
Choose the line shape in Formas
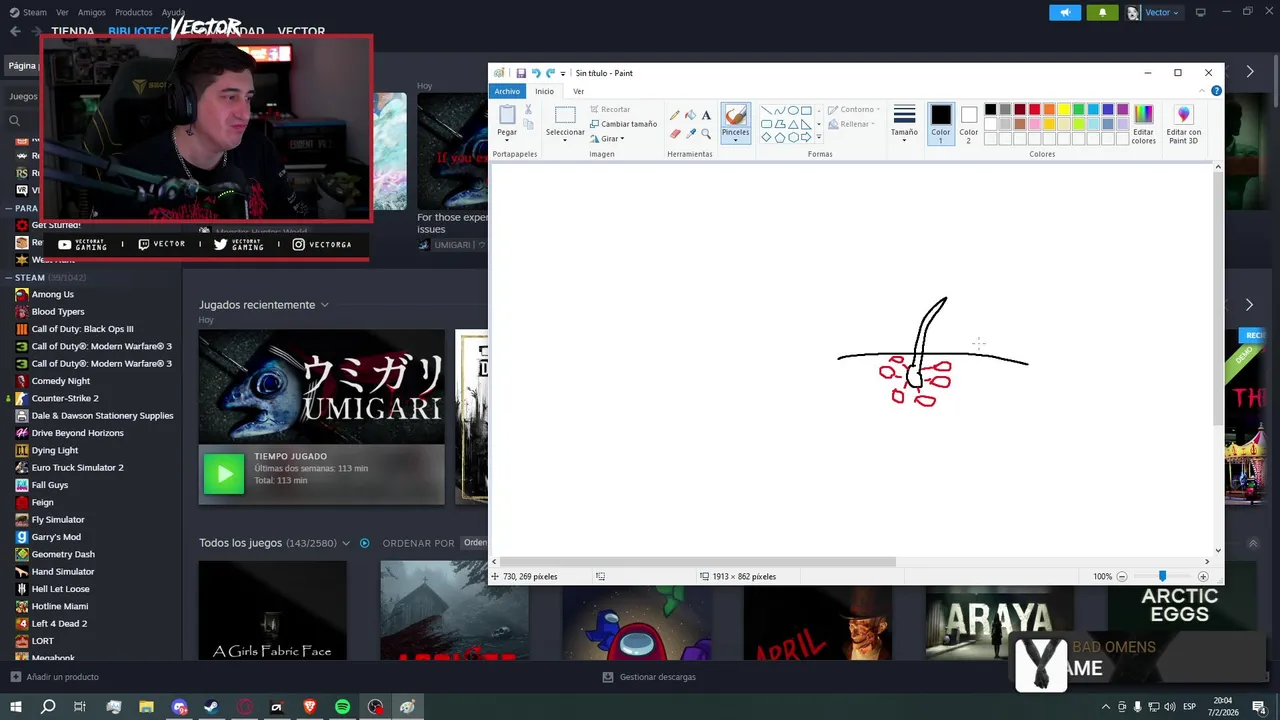(766, 111)
